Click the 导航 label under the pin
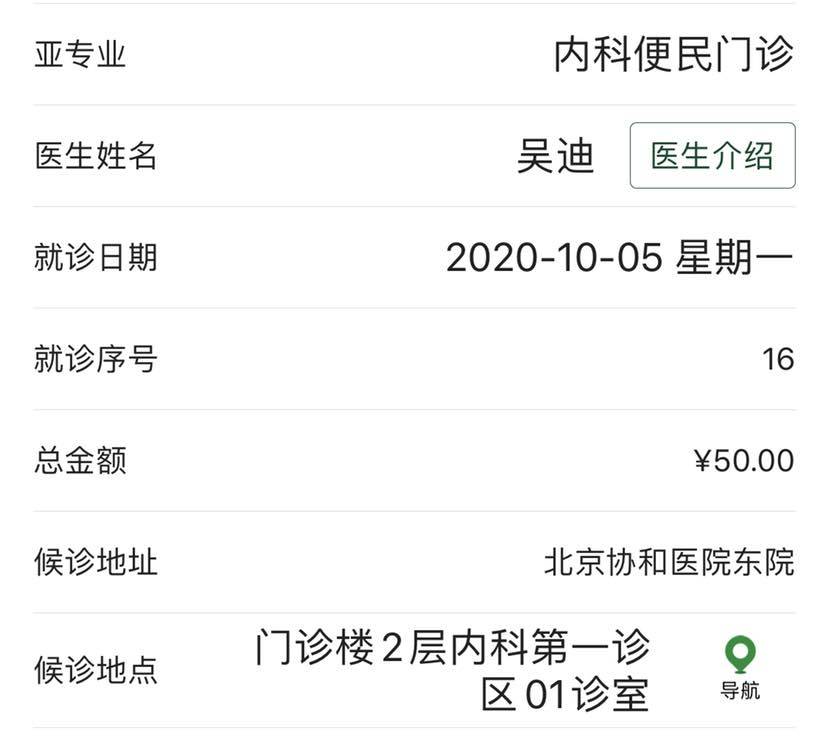 point(740,691)
